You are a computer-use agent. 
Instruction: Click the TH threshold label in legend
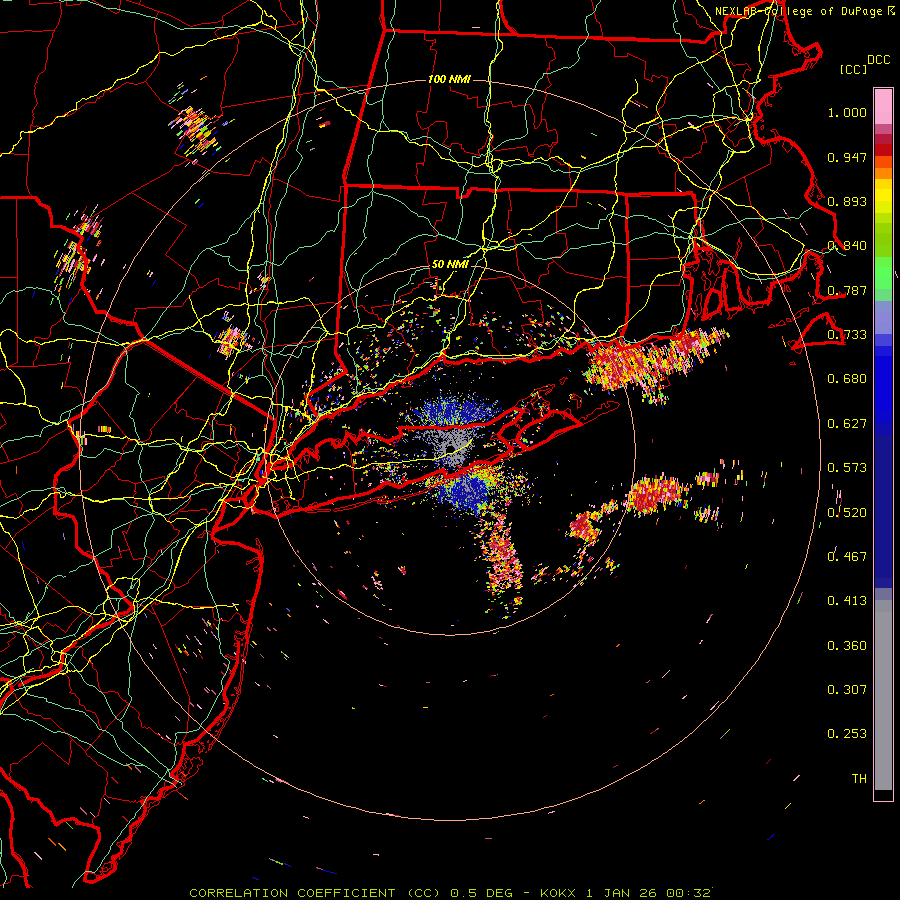[x=859, y=778]
